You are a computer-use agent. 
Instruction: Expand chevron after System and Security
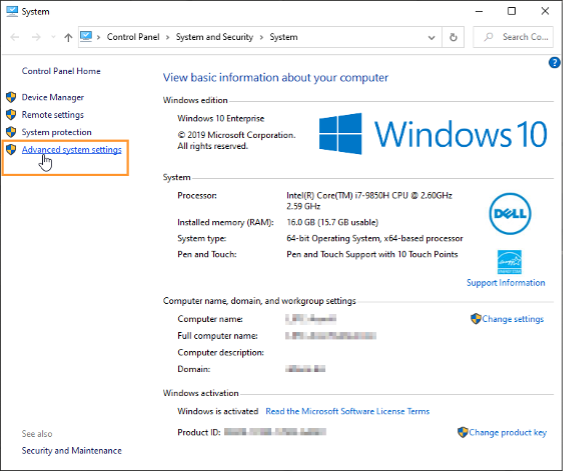tap(261, 37)
